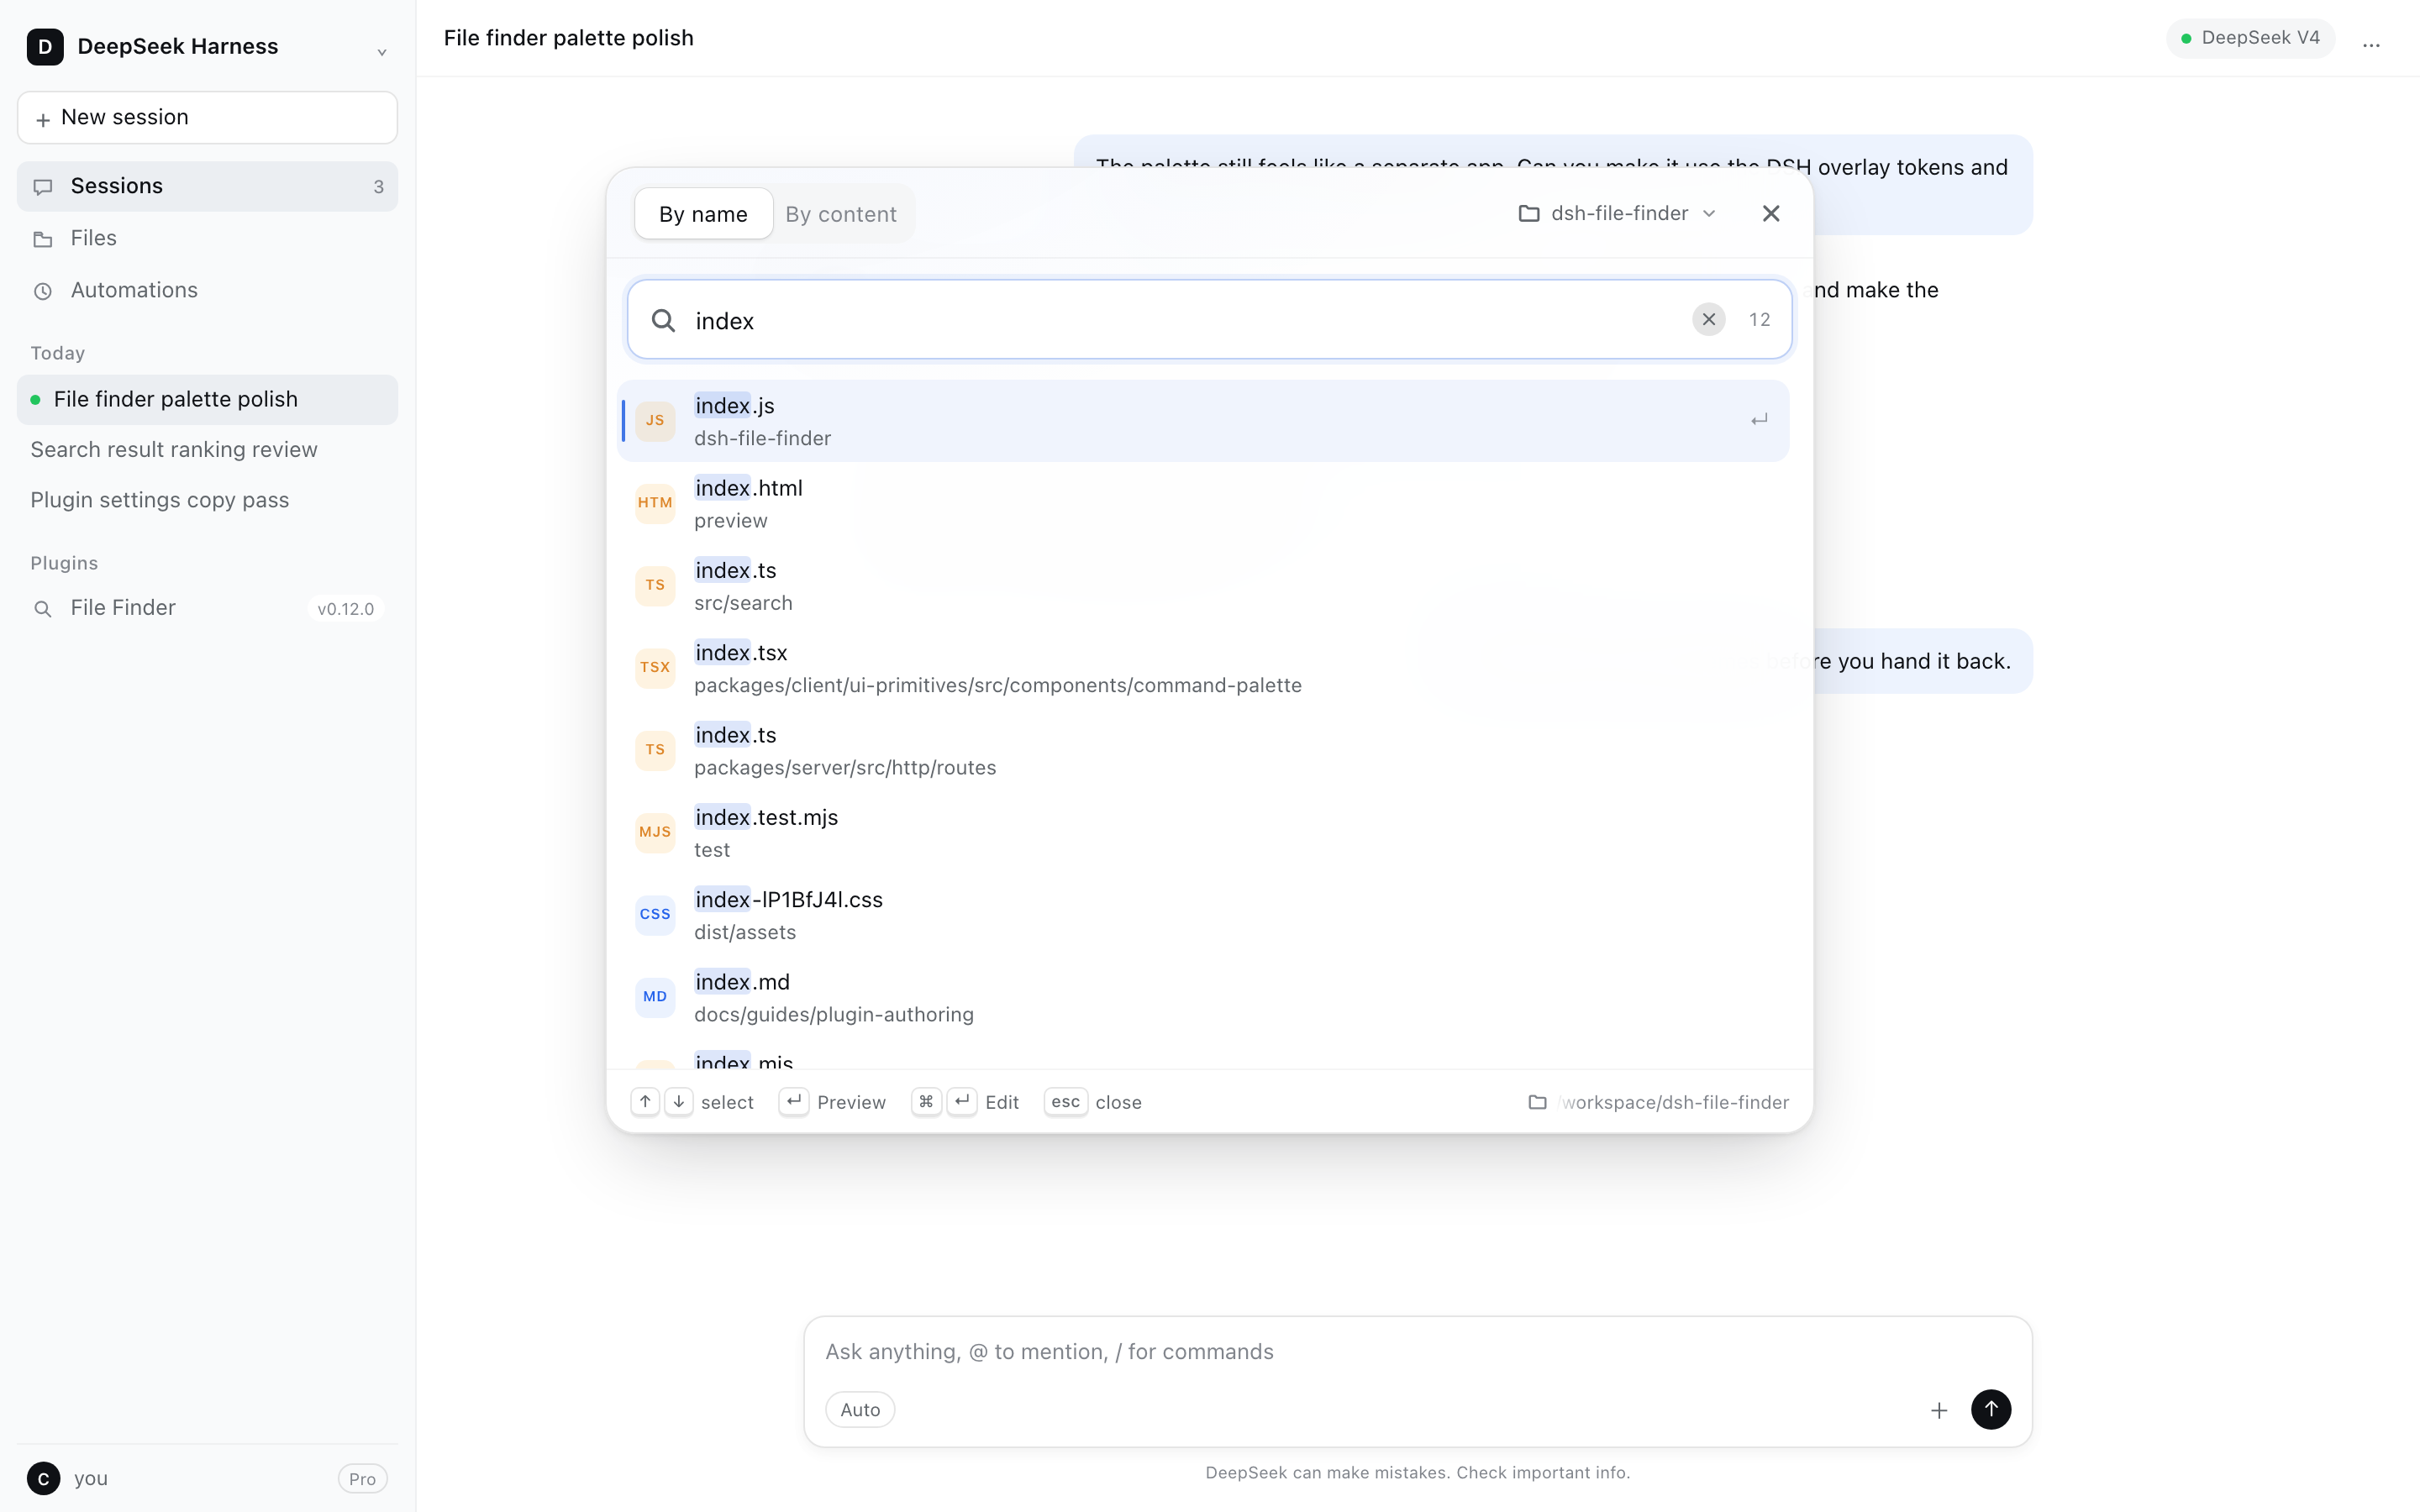
Task: Click the enter-key icon on the index.js row
Action: click(1759, 420)
